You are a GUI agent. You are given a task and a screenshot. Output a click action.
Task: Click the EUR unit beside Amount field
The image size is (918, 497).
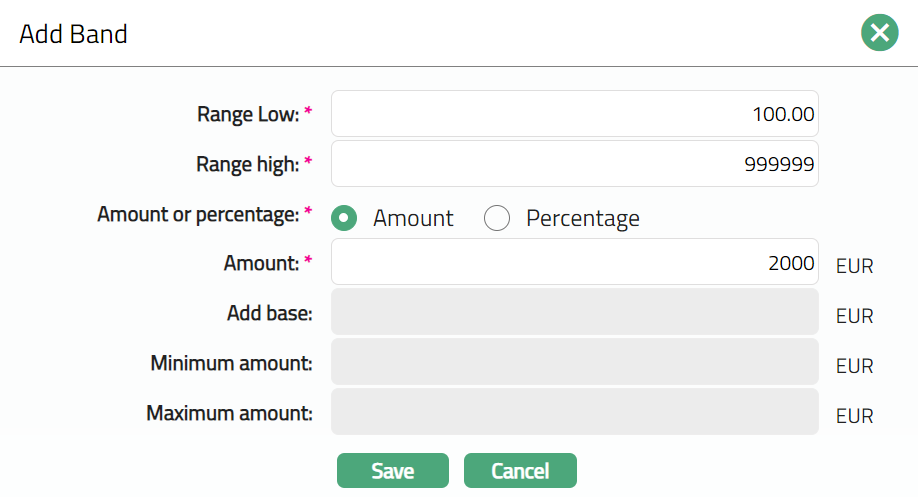point(855,266)
